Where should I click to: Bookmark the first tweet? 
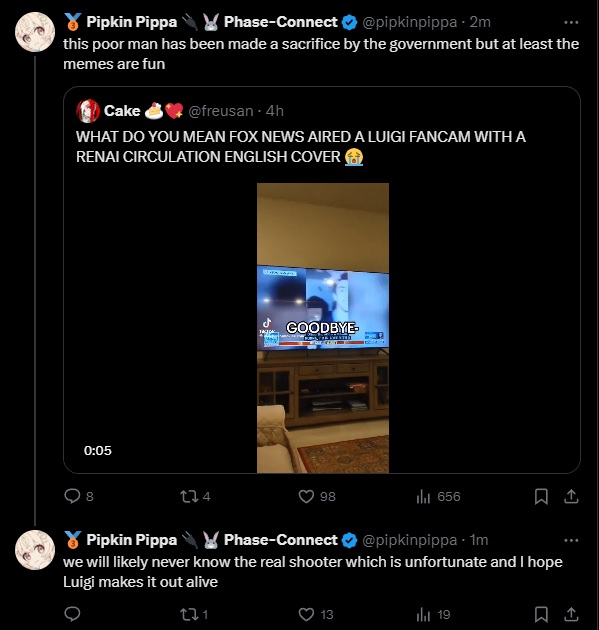(541, 497)
